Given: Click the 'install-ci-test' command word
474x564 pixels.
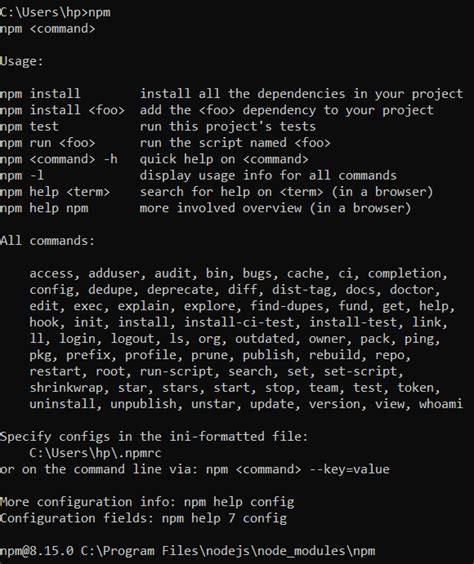Looking at the screenshot, I should pos(239,322).
